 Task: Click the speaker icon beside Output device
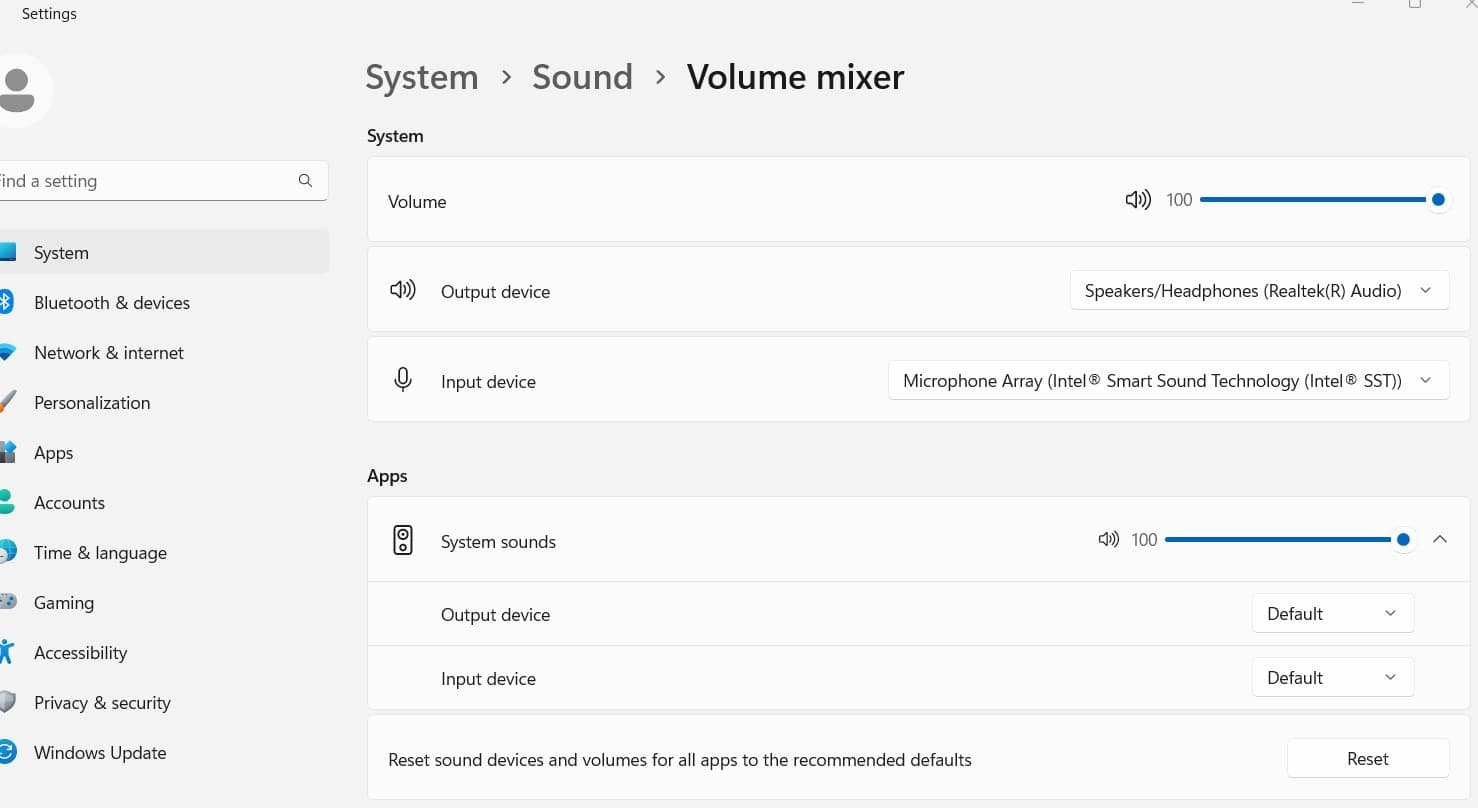[x=403, y=291]
